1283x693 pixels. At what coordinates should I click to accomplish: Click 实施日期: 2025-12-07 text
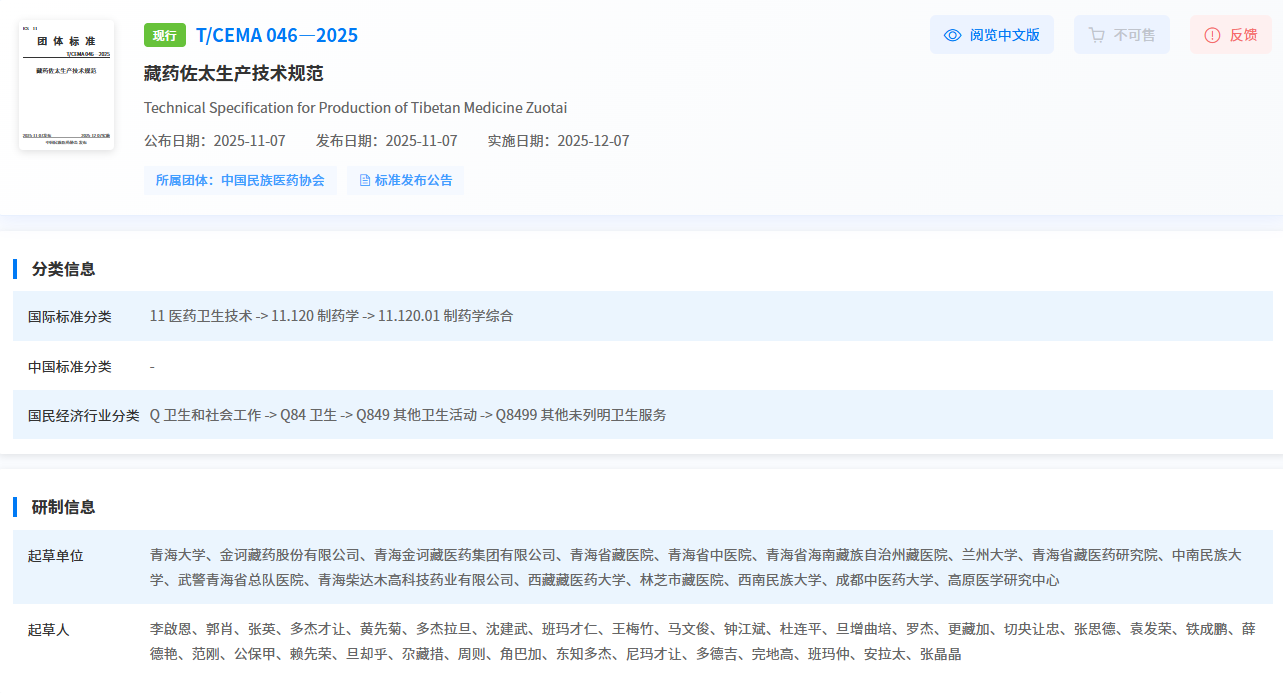pyautogui.click(x=559, y=141)
